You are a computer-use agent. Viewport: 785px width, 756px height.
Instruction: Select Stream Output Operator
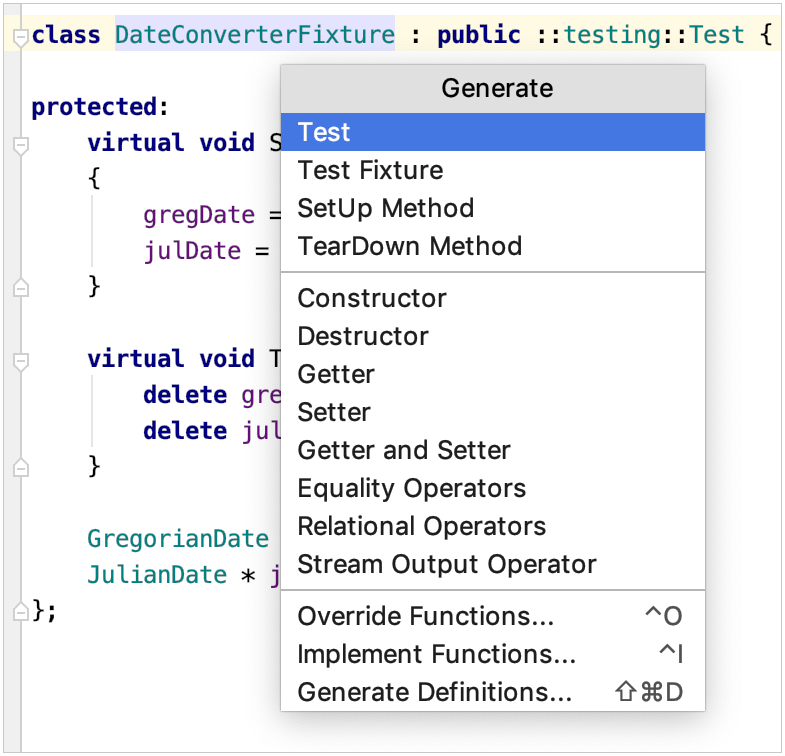493,564
